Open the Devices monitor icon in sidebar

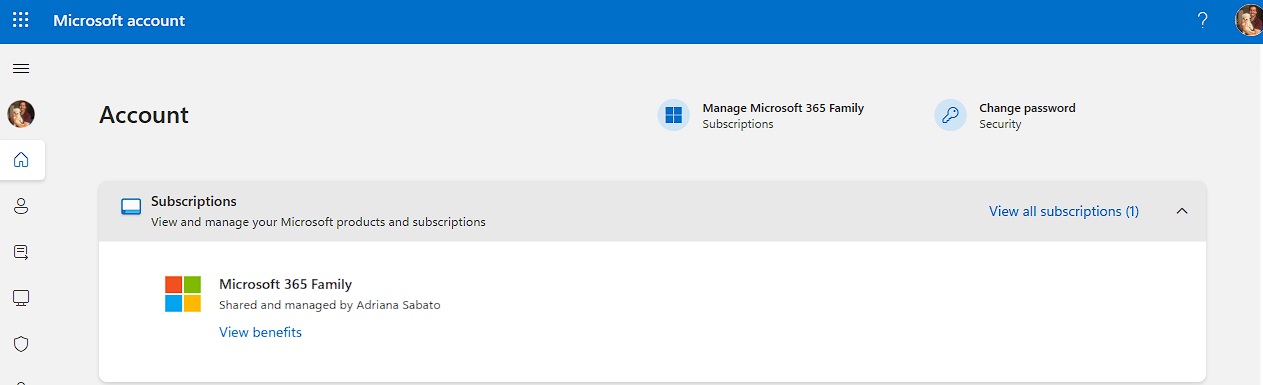[21, 298]
